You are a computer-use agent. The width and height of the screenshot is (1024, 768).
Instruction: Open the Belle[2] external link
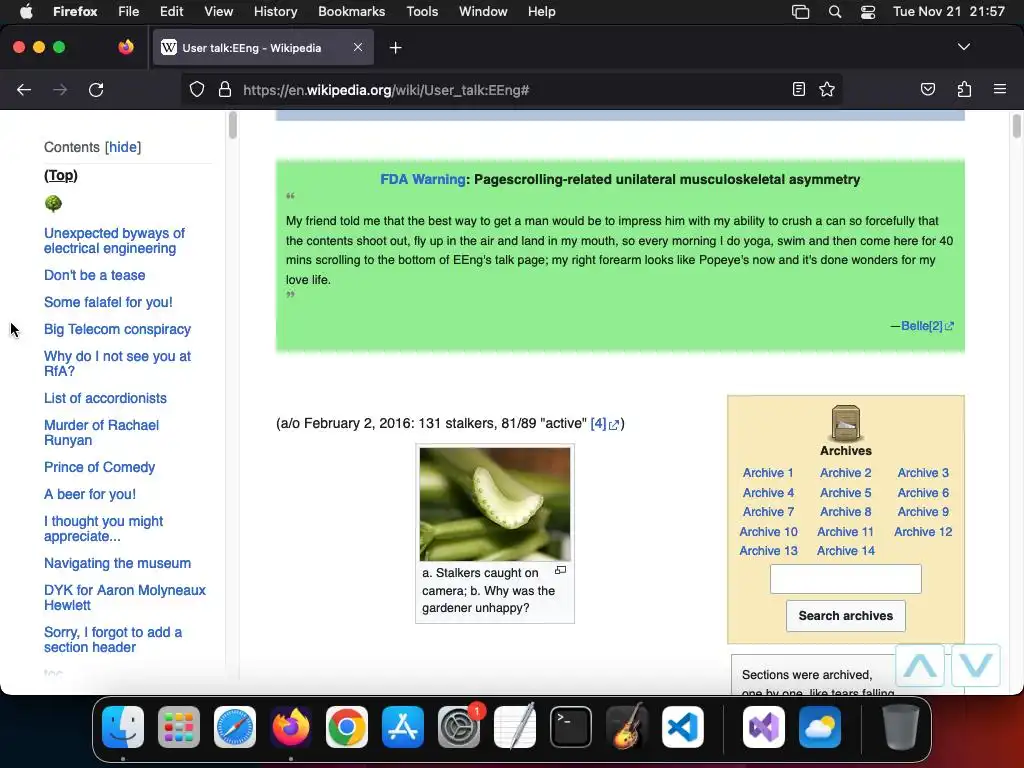(x=927, y=326)
